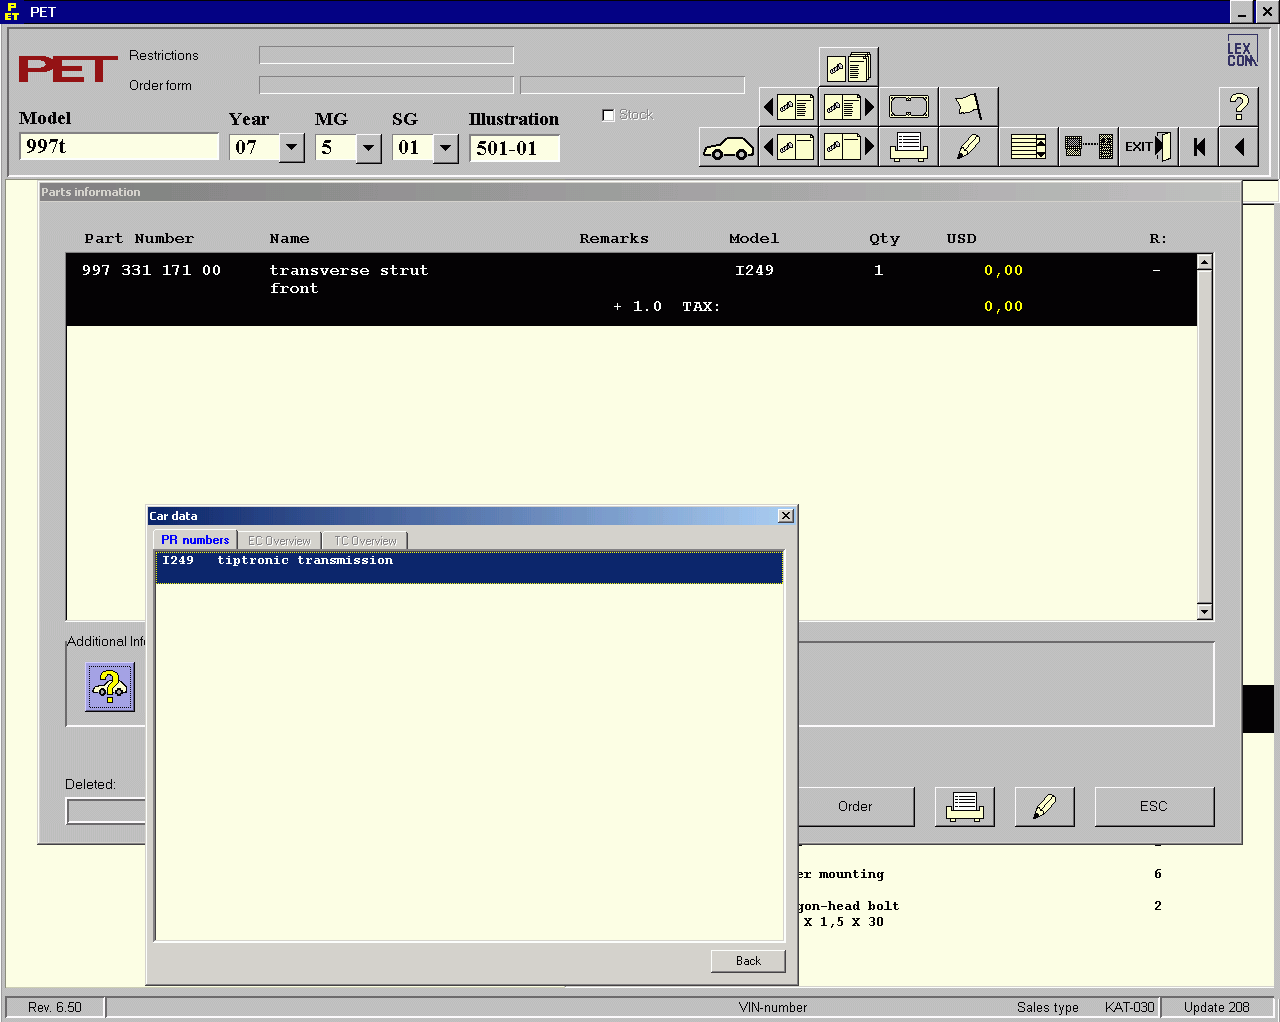The image size is (1280, 1022).
Task: Click the back arrow icon in toolbar
Action: click(1239, 147)
